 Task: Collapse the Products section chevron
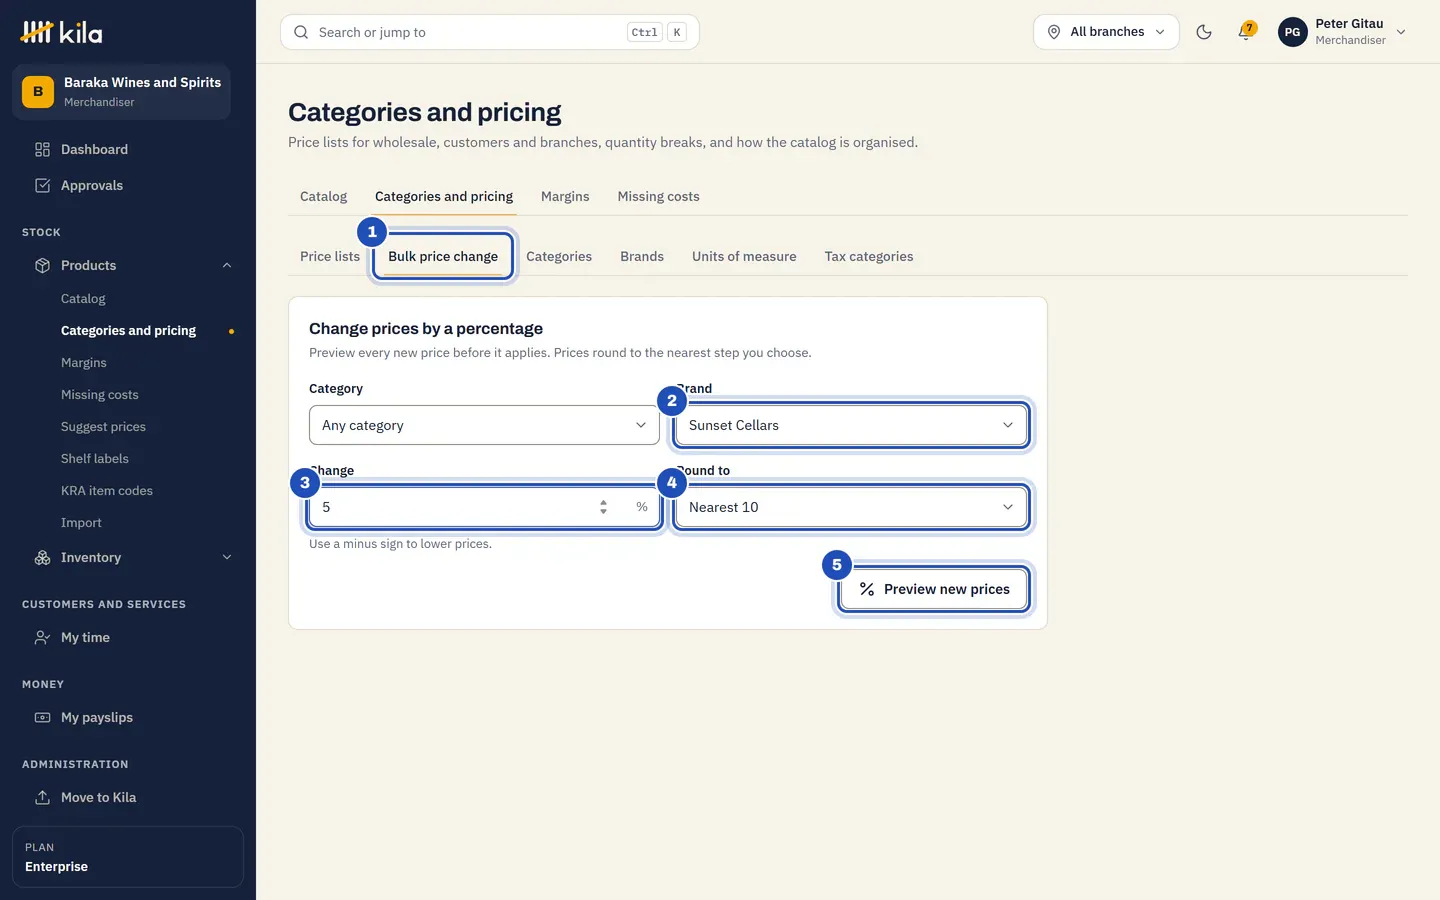tap(227, 265)
